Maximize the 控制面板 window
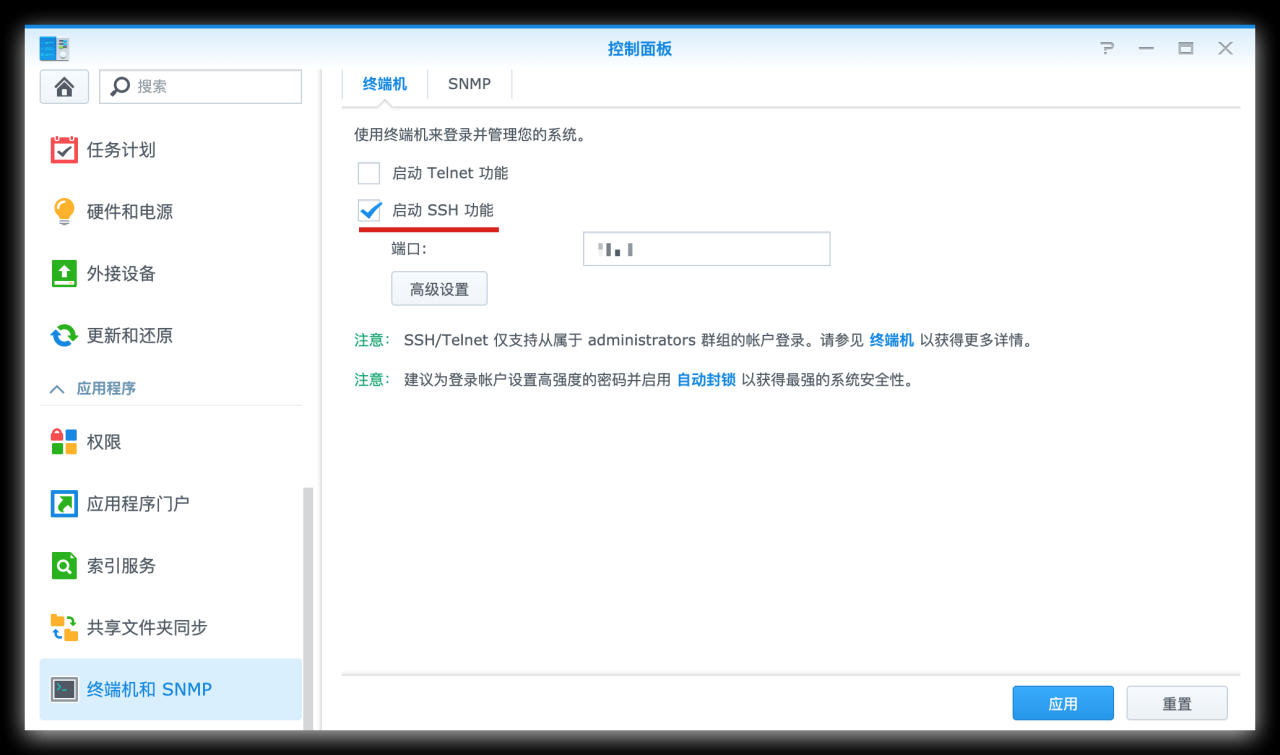Image resolution: width=1280 pixels, height=755 pixels. point(1186,48)
